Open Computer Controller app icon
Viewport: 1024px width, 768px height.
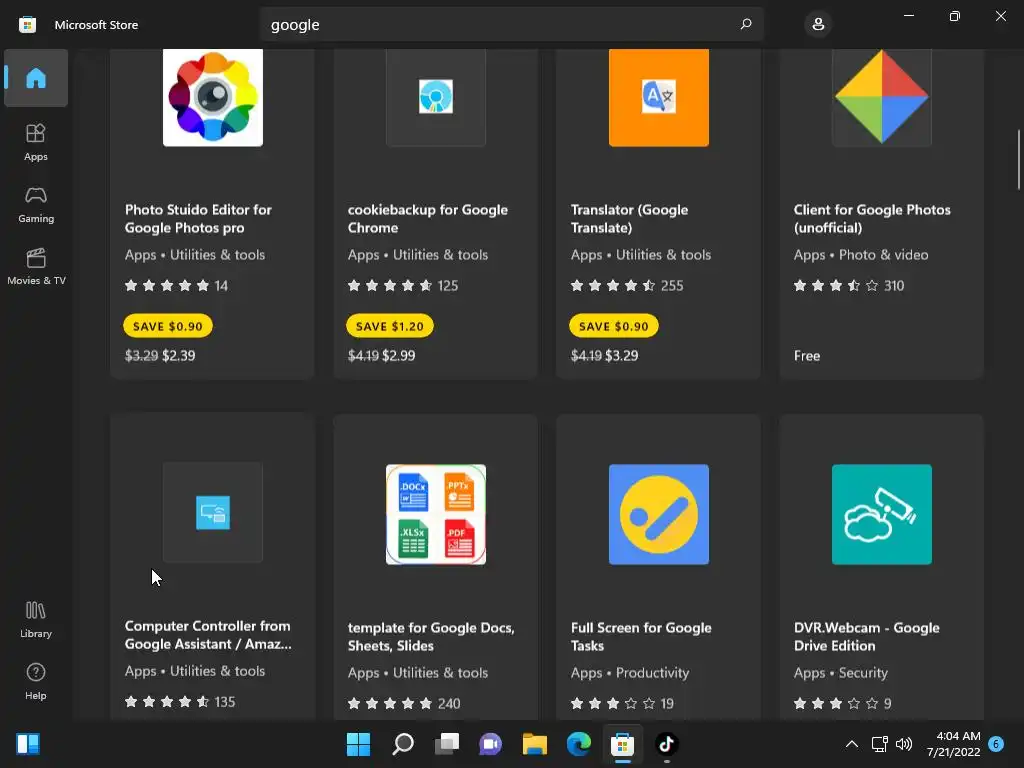click(x=213, y=513)
